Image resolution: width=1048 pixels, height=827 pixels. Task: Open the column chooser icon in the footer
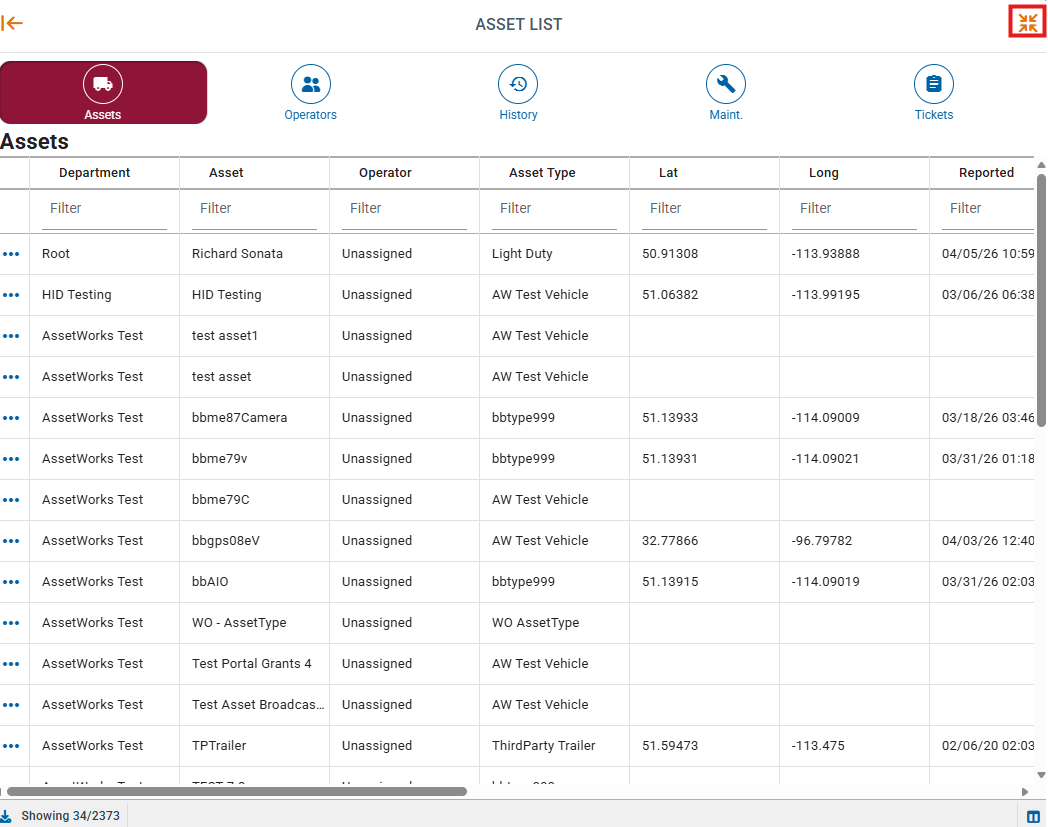tap(1033, 816)
